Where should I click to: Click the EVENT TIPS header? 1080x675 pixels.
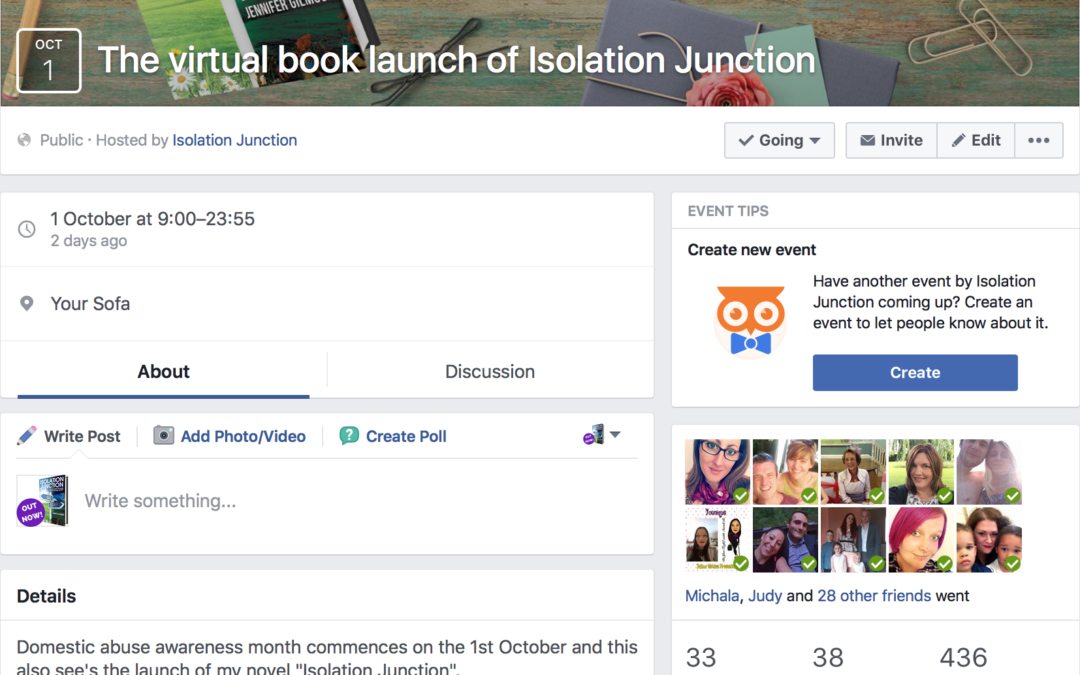coord(728,211)
